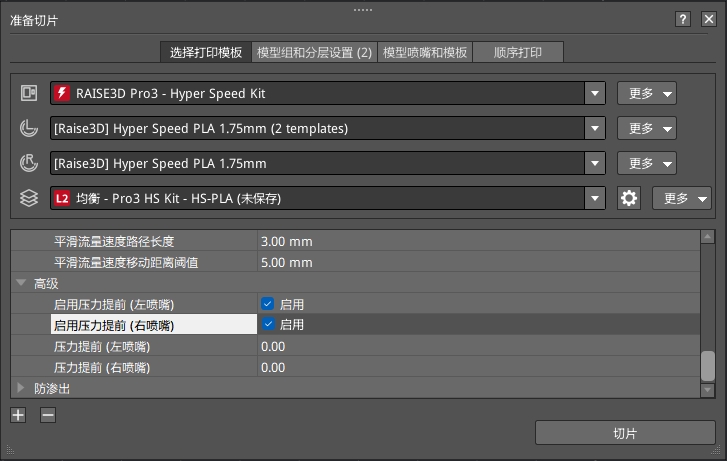727x461 pixels.
Task: Open help with the question mark button
Action: pyautogui.click(x=682, y=19)
